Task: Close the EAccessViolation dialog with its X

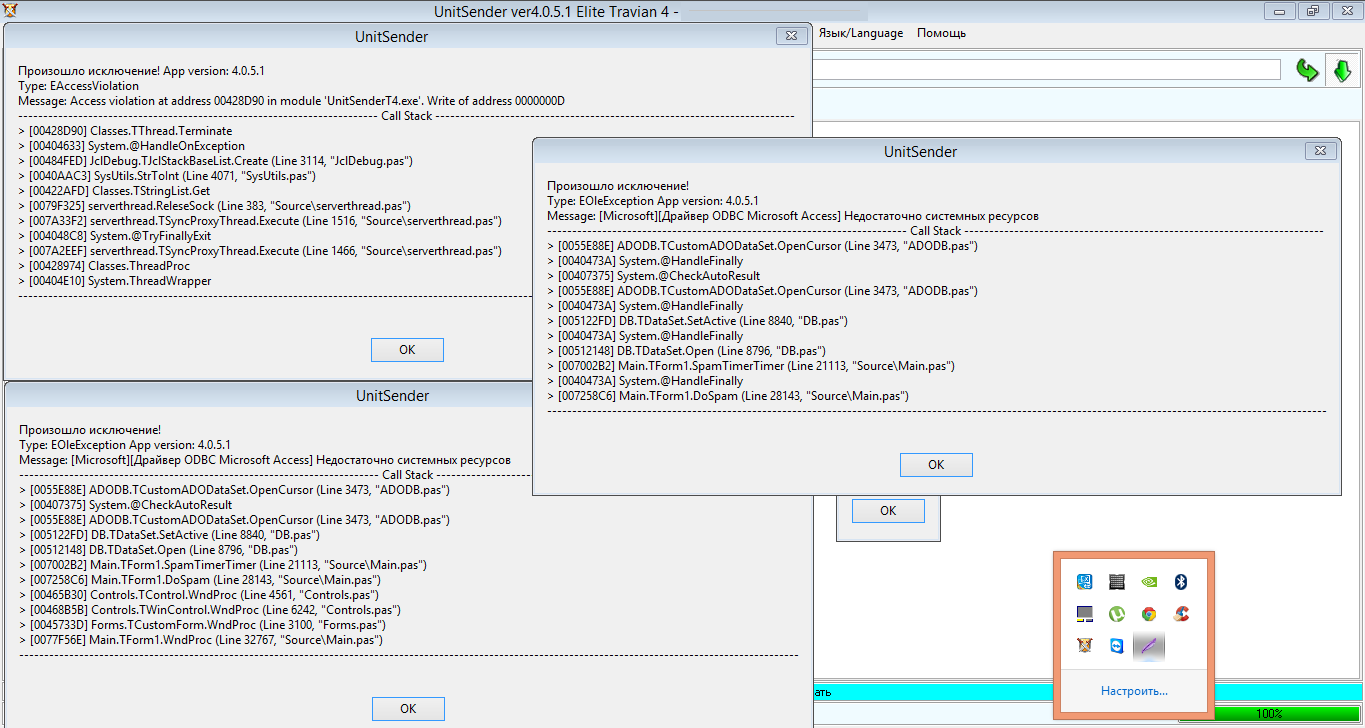Action: point(790,36)
